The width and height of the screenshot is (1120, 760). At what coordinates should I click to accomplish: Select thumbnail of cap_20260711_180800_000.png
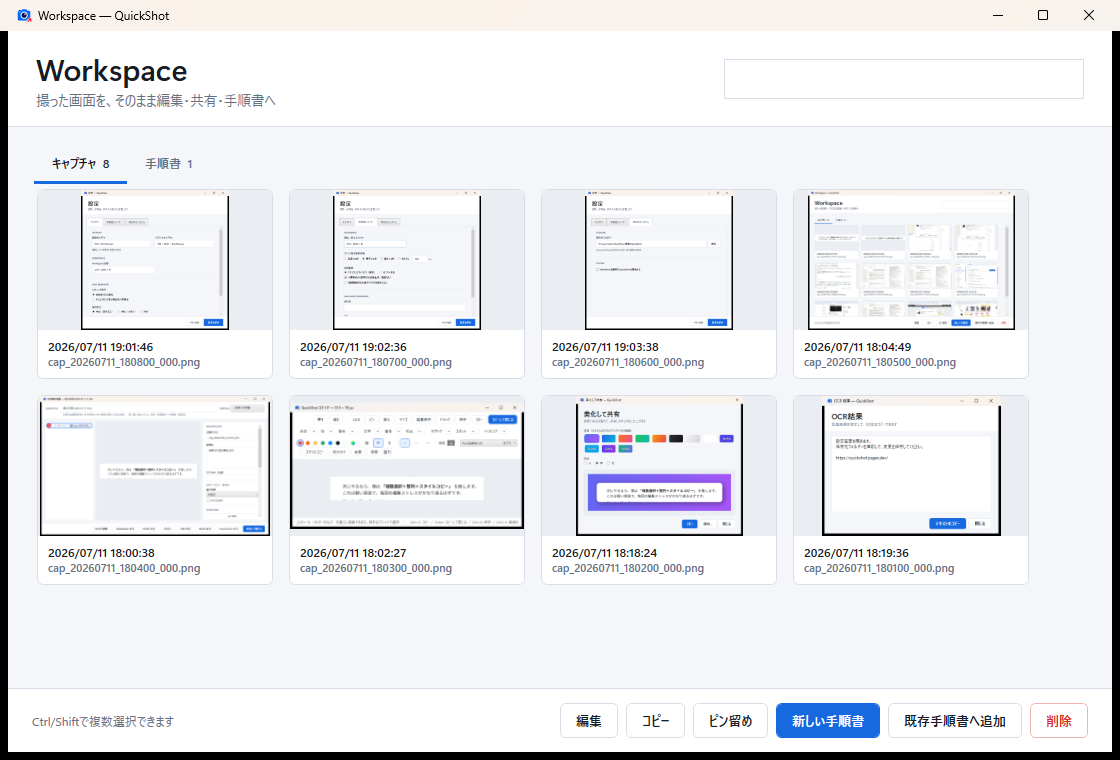pos(155,260)
